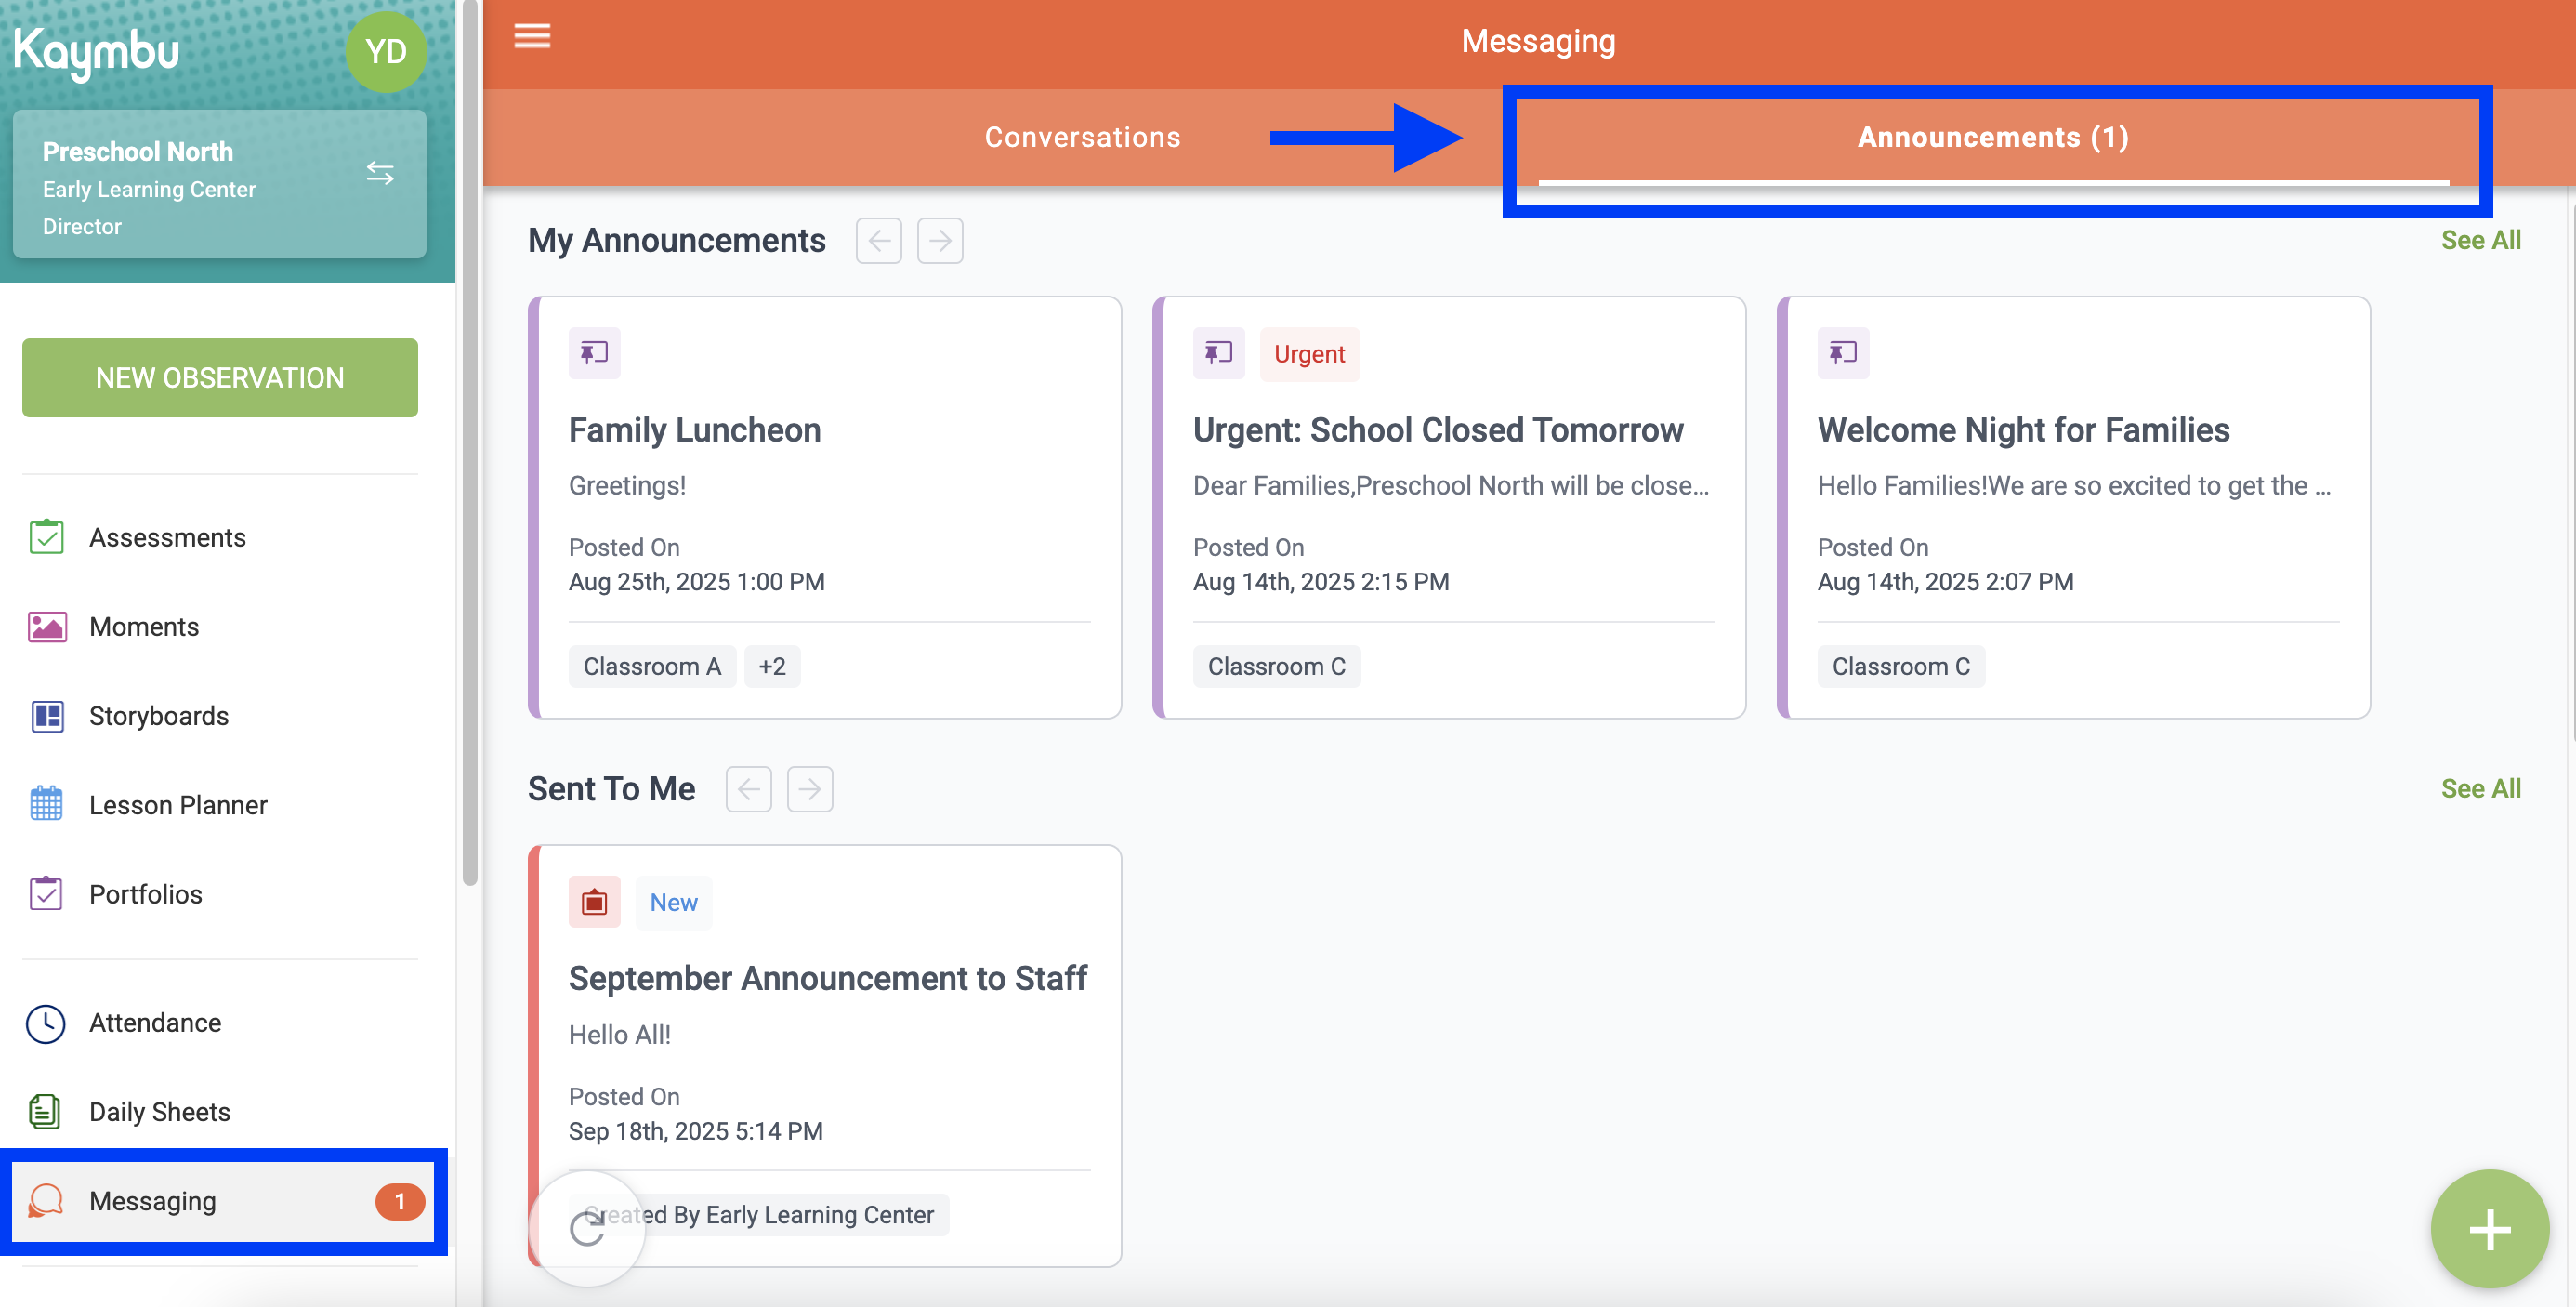Open the Lesson Planner
2576x1307 pixels.
(x=177, y=805)
